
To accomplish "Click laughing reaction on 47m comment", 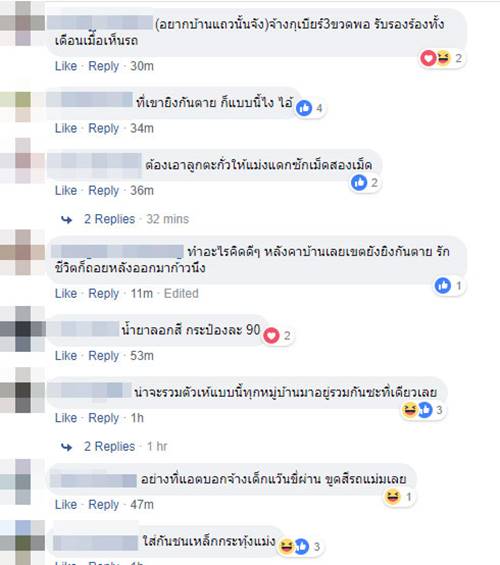I will point(393,497).
